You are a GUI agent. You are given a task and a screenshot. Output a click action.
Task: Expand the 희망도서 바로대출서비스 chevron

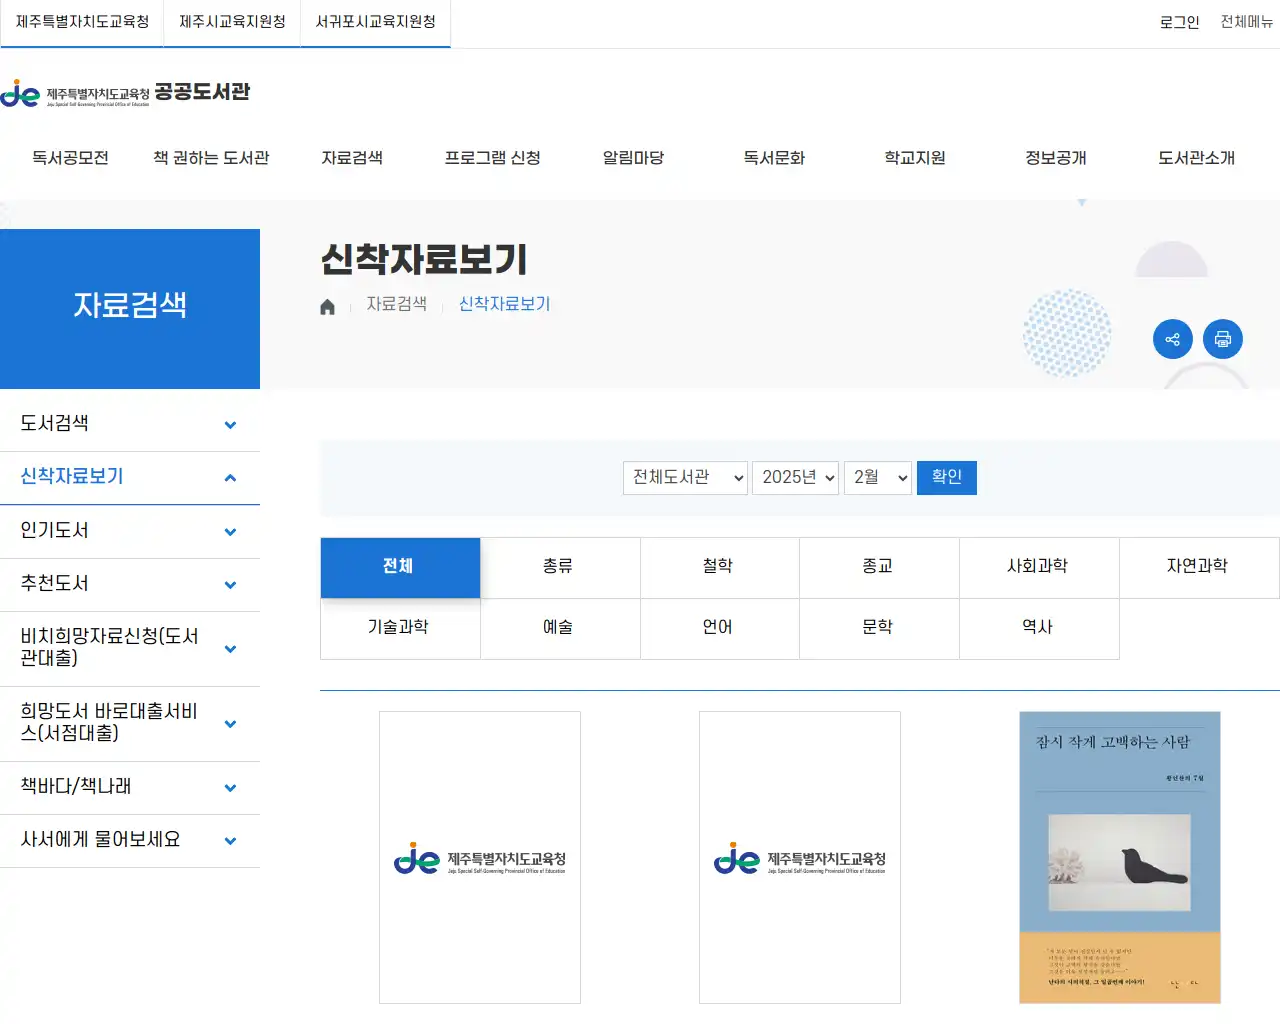point(230,724)
